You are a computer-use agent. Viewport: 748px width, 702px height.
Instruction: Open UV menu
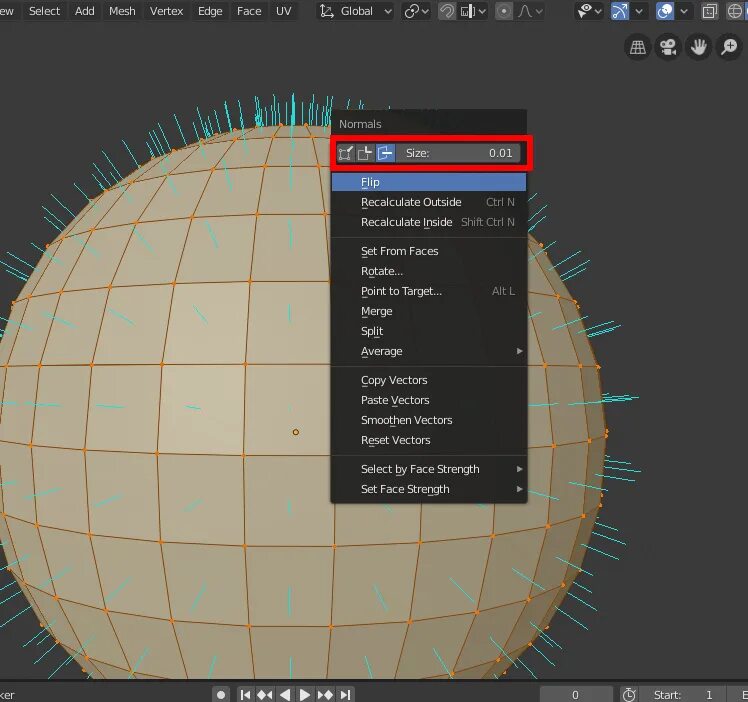[x=283, y=11]
